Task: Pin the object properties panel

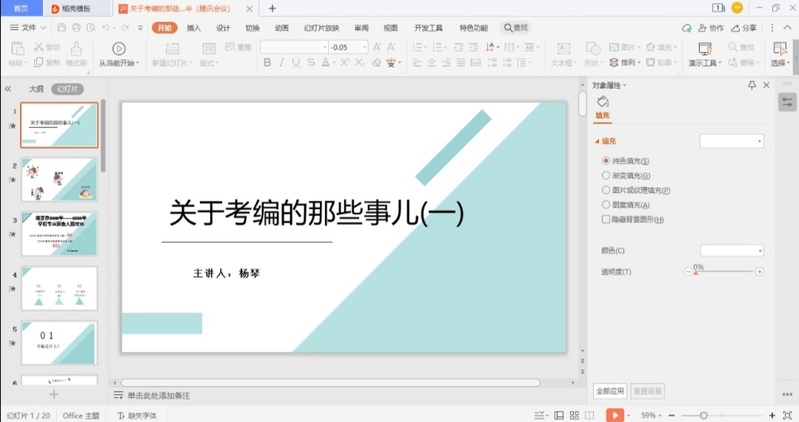Action: coord(752,86)
